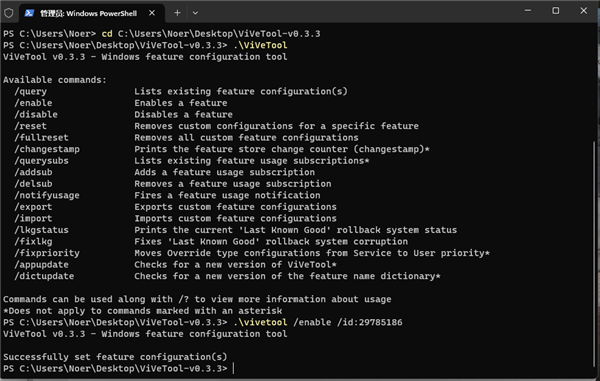The width and height of the screenshot is (600, 381).
Task: Click the /changestamp command text
Action: (x=47, y=149)
